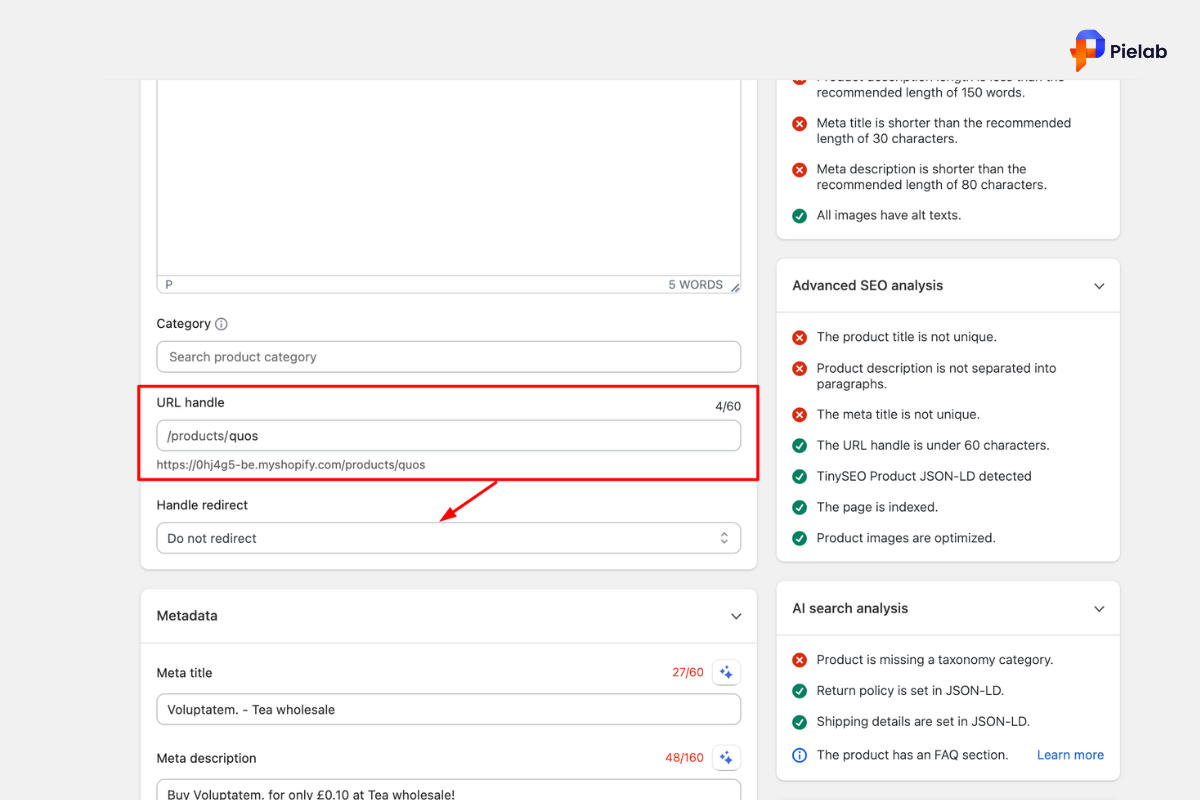The height and width of the screenshot is (800, 1200).
Task: Click the Meta title input field
Action: pyautogui.click(x=448, y=710)
